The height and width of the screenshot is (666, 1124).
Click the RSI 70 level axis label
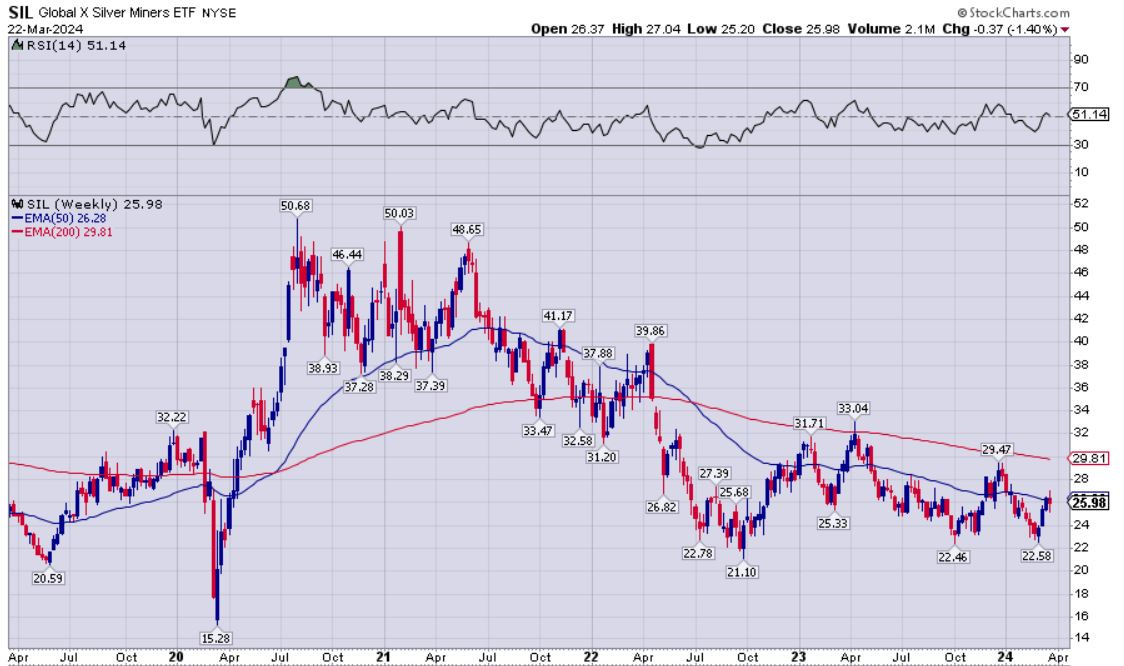coord(1081,87)
